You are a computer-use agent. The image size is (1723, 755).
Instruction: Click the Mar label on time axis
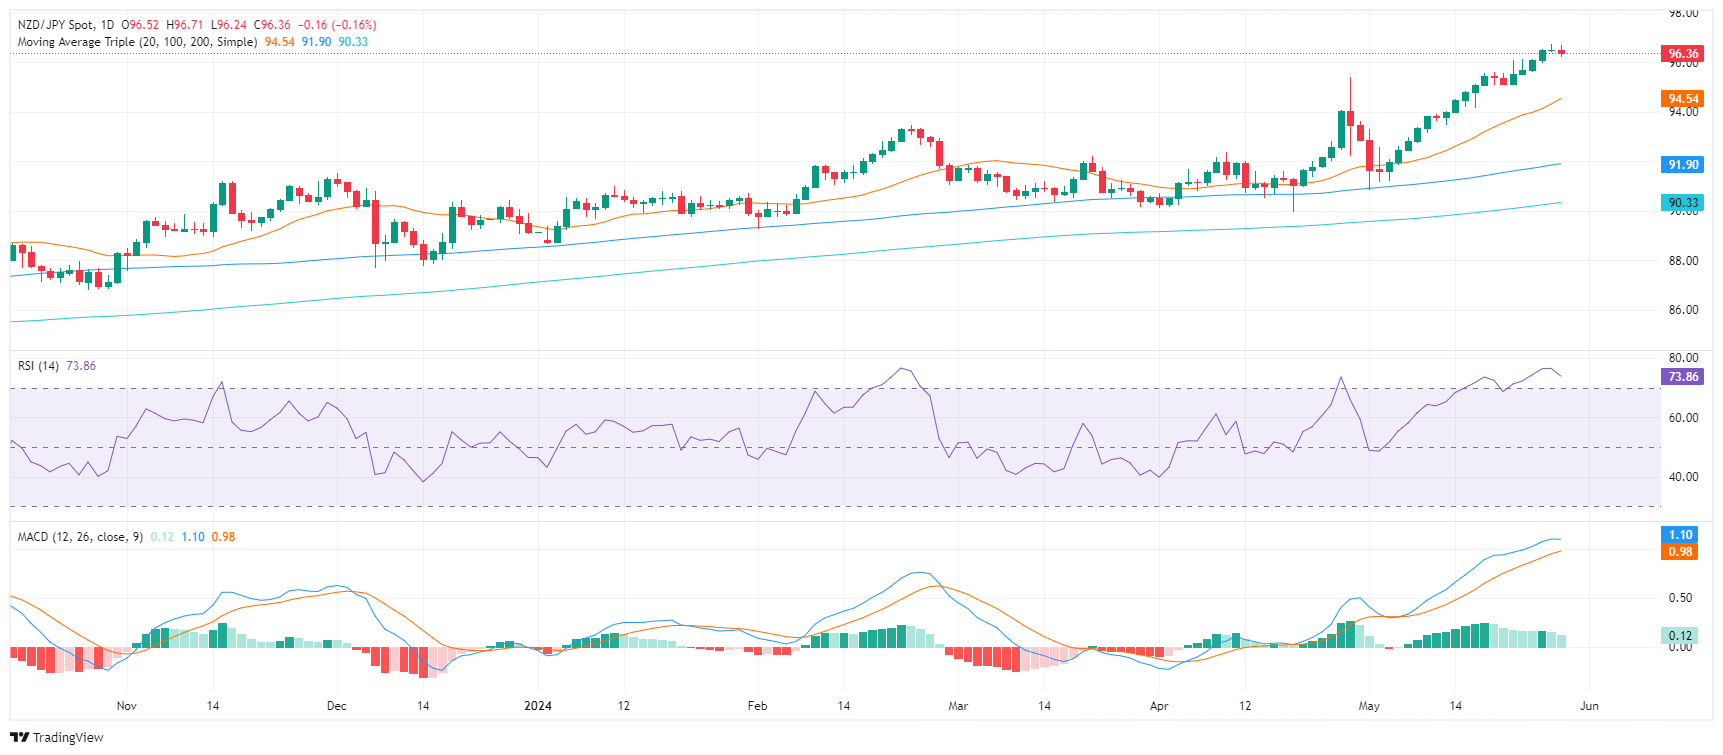(958, 706)
